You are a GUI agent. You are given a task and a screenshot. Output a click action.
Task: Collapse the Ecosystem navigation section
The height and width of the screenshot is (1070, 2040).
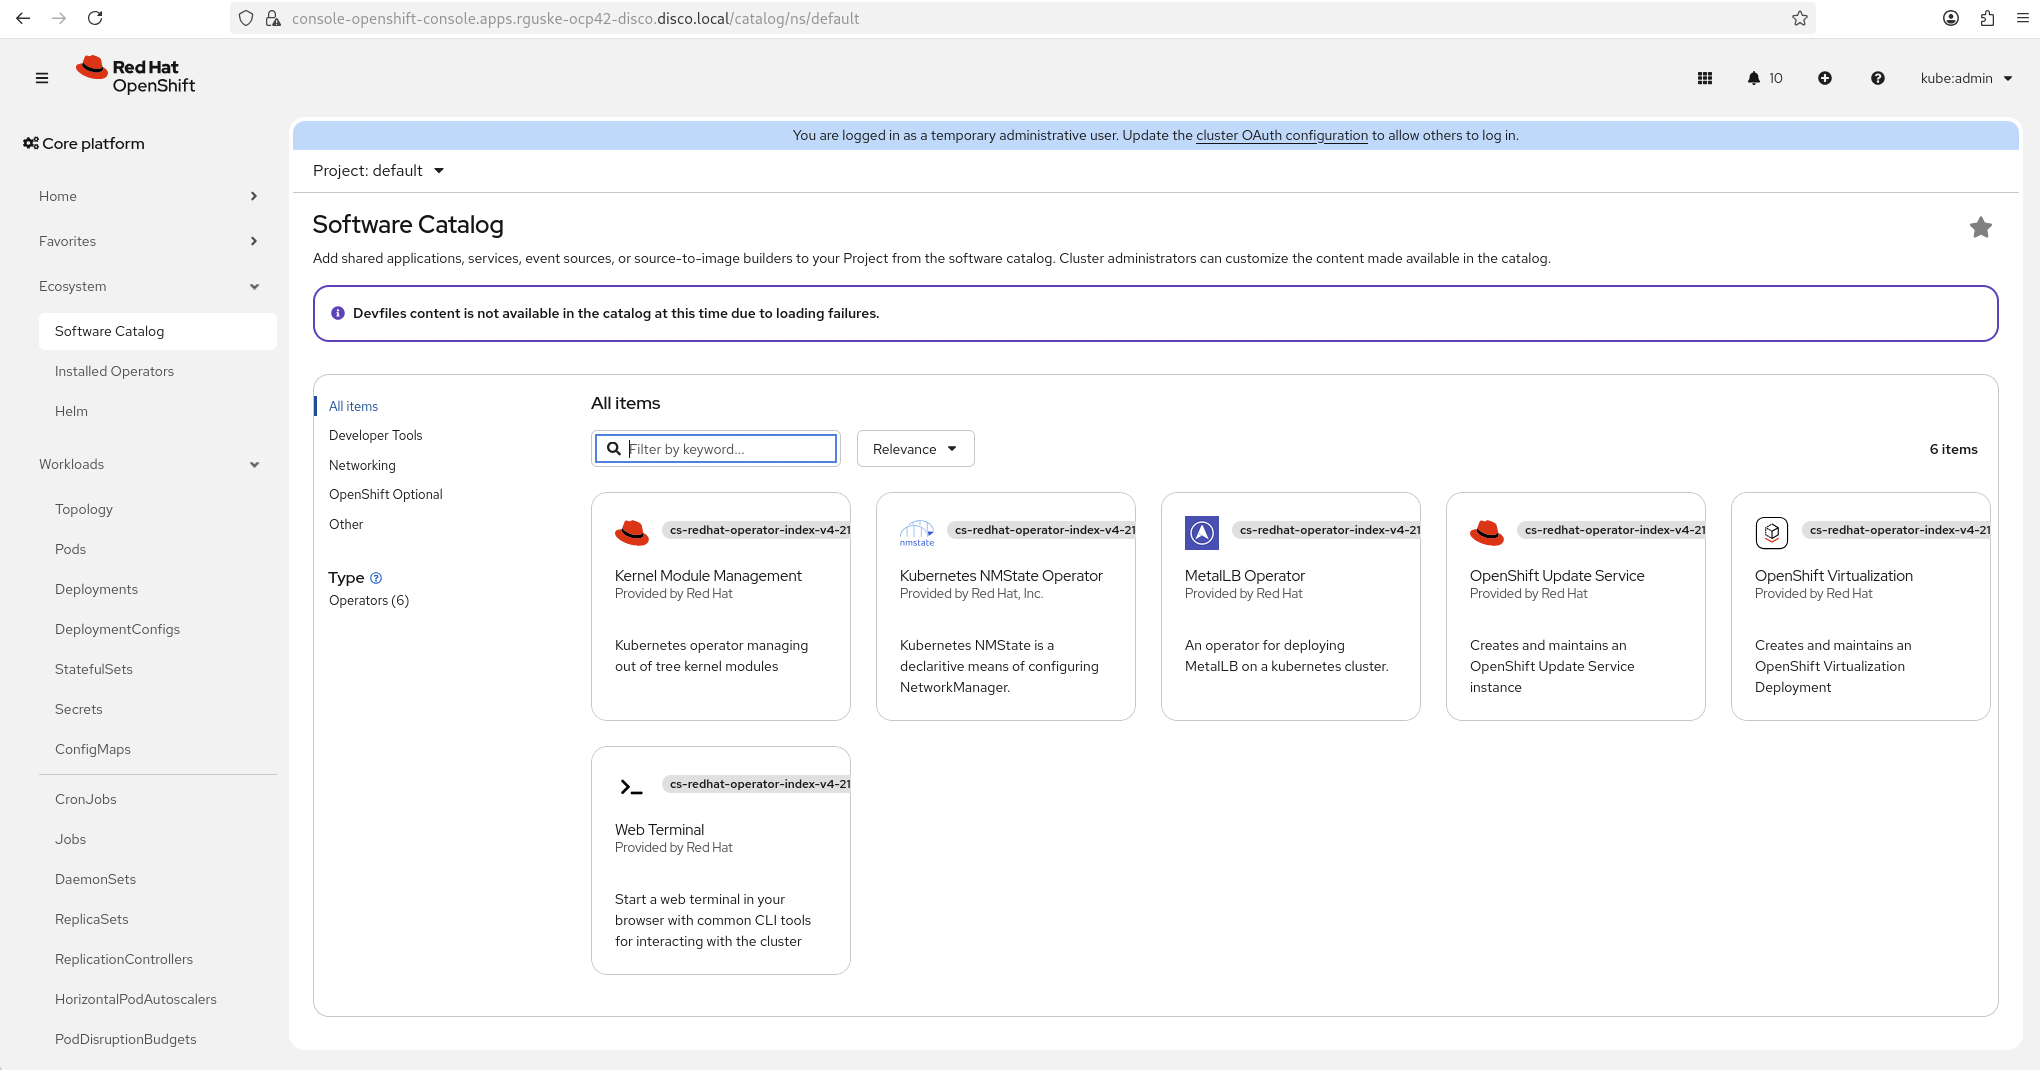[149, 286]
